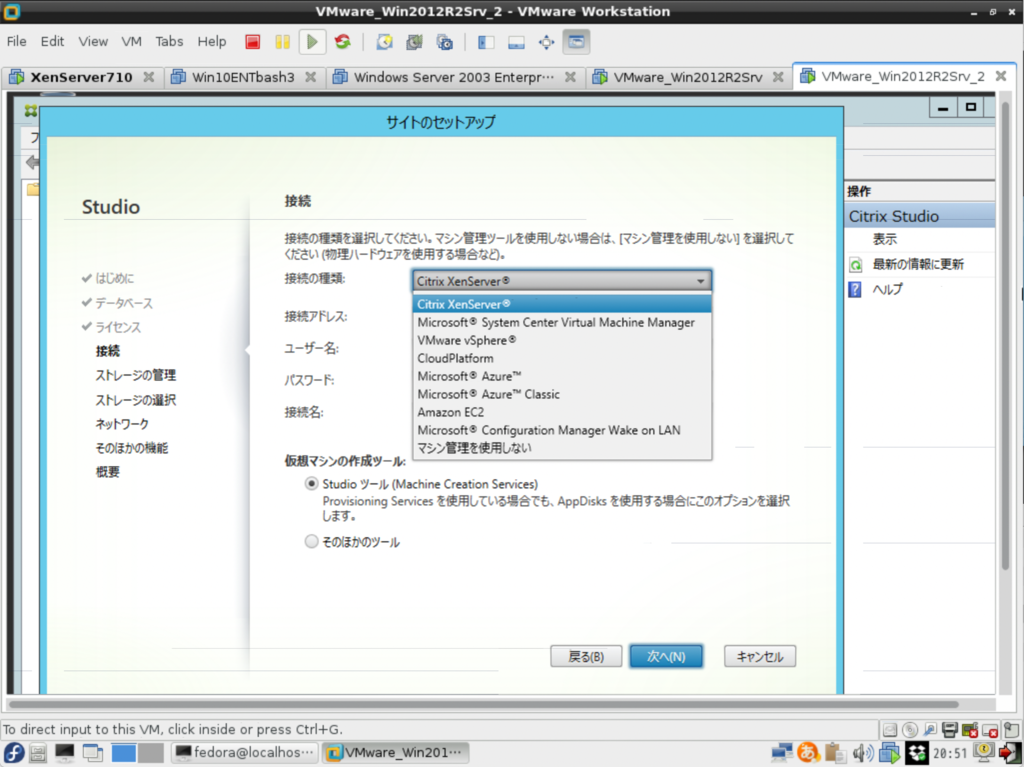The width and height of the screenshot is (1024, 767).
Task: Choose Microsoft System Center Virtual Machine Manager
Action: pos(562,322)
